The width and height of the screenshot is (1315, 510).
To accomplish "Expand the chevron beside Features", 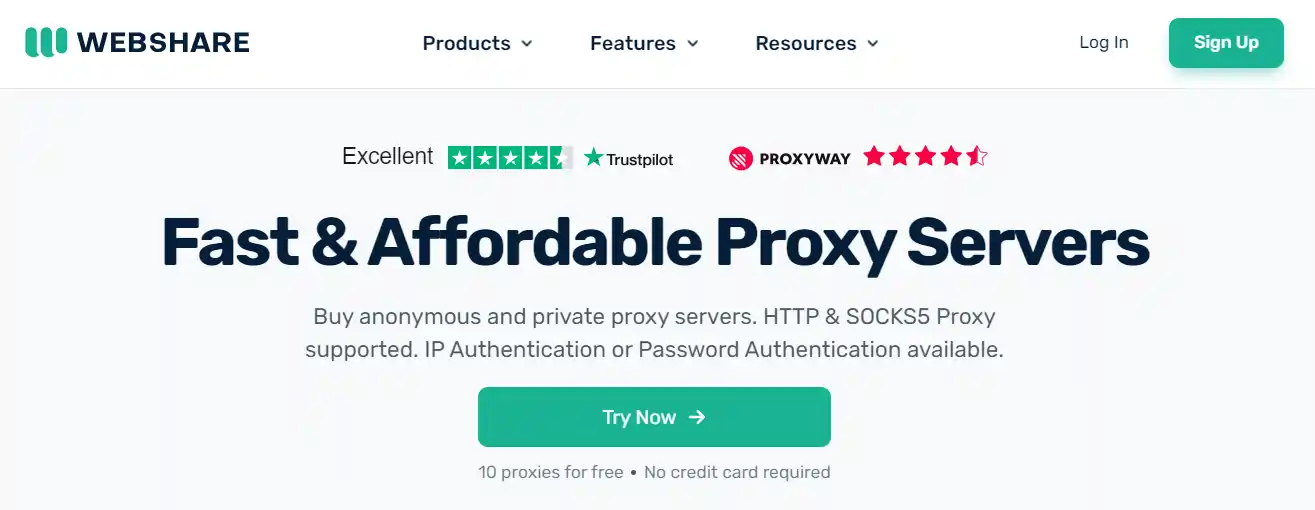I will tap(693, 44).
